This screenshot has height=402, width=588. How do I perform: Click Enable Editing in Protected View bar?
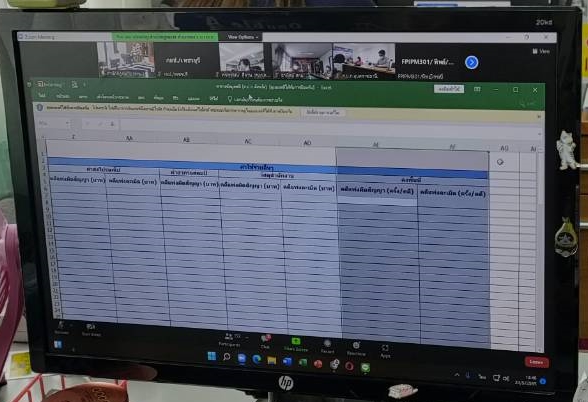pyautogui.click(x=323, y=112)
